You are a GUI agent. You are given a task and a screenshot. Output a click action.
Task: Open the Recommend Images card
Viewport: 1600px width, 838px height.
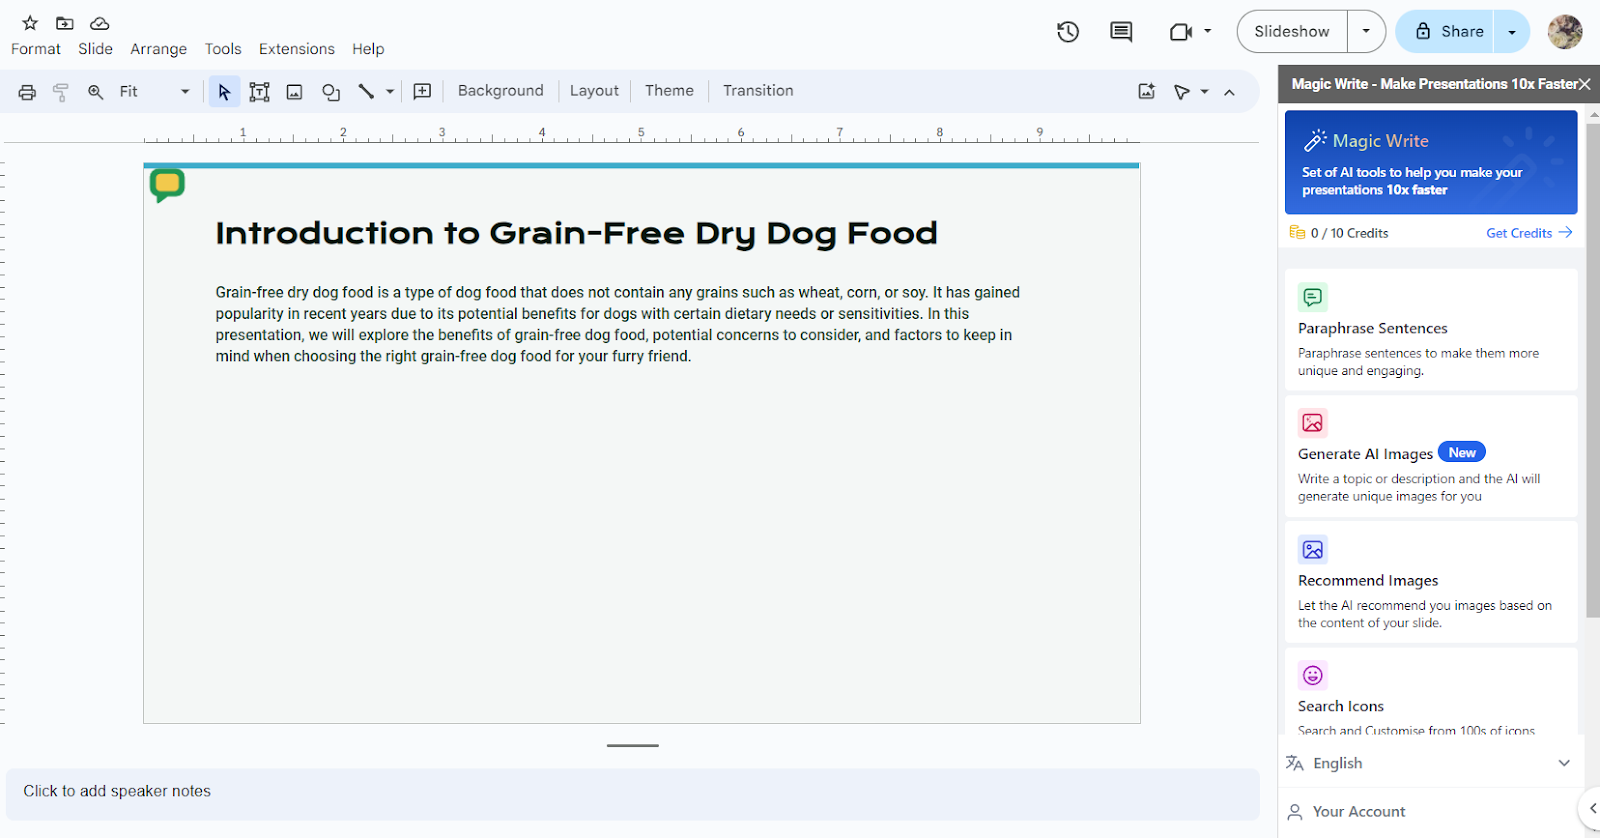tap(1431, 582)
